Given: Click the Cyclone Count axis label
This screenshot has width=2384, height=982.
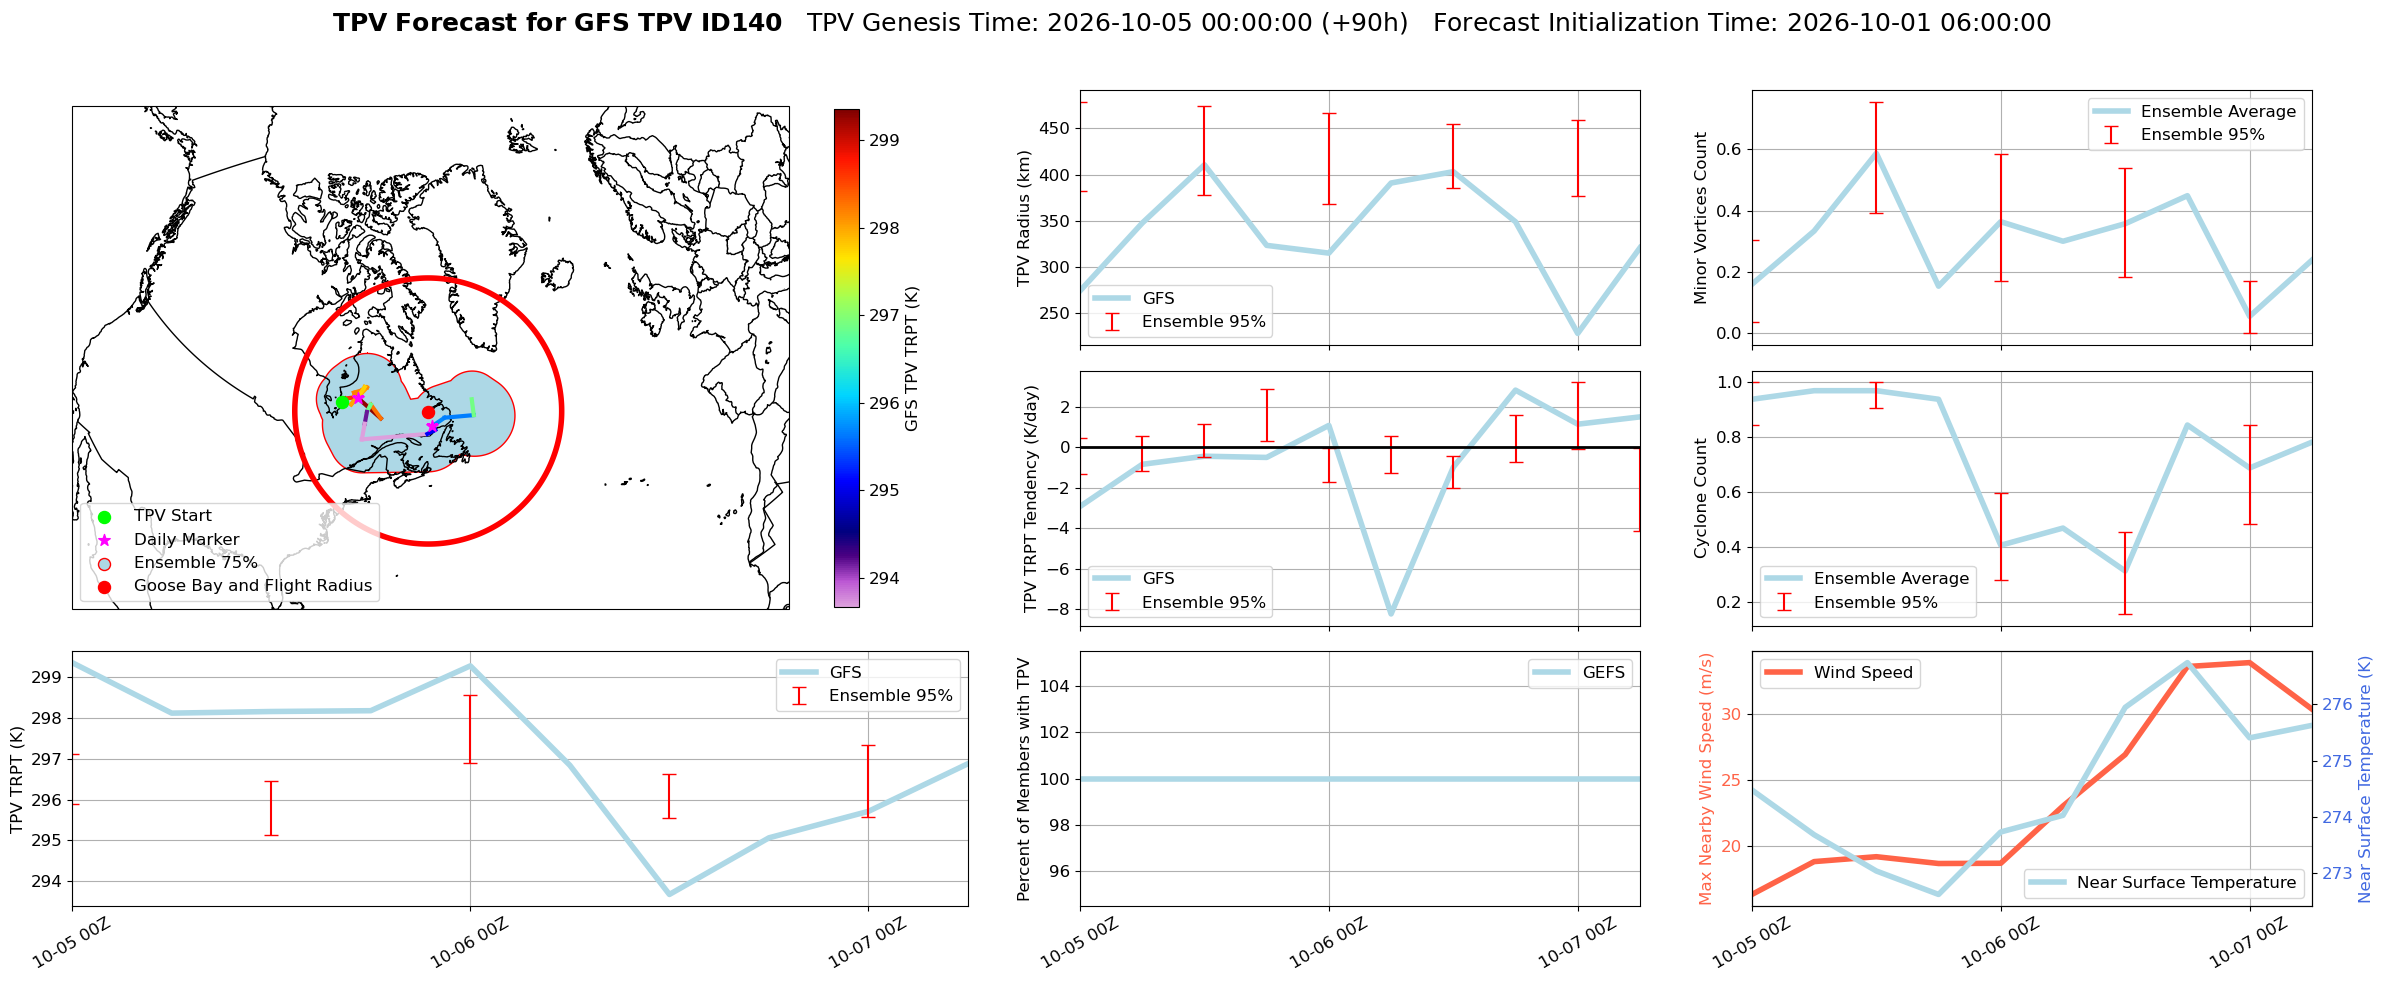Looking at the screenshot, I should tap(1700, 498).
